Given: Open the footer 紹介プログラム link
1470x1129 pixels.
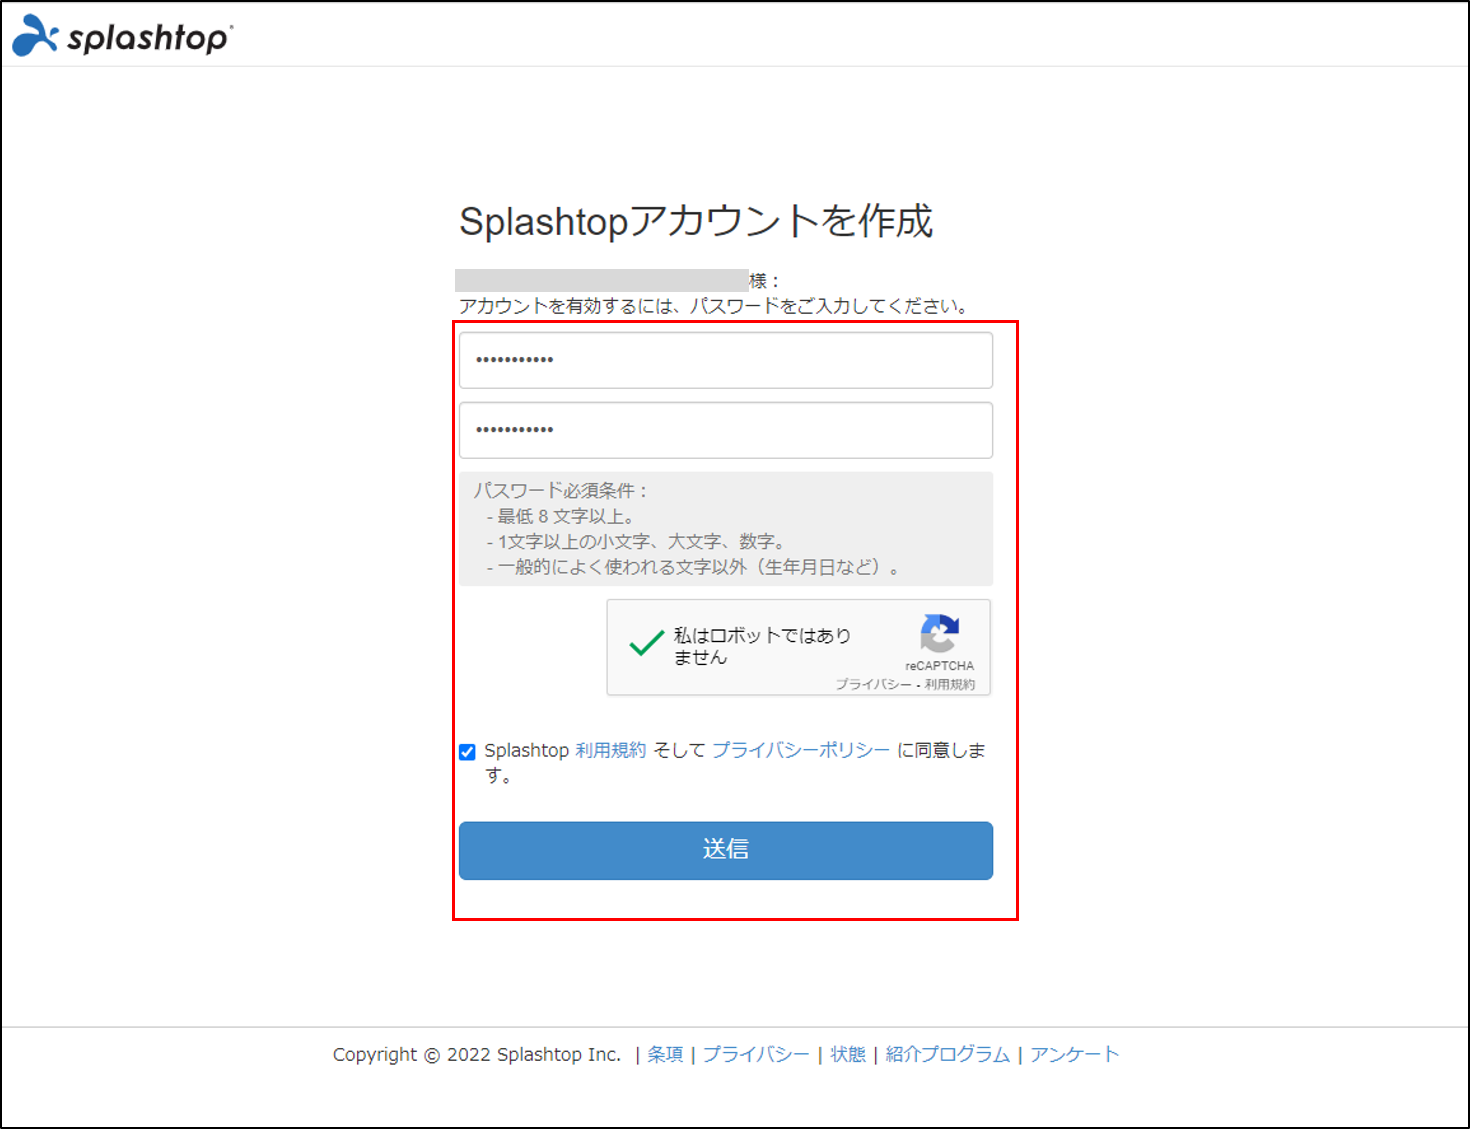Looking at the screenshot, I should (x=947, y=1054).
